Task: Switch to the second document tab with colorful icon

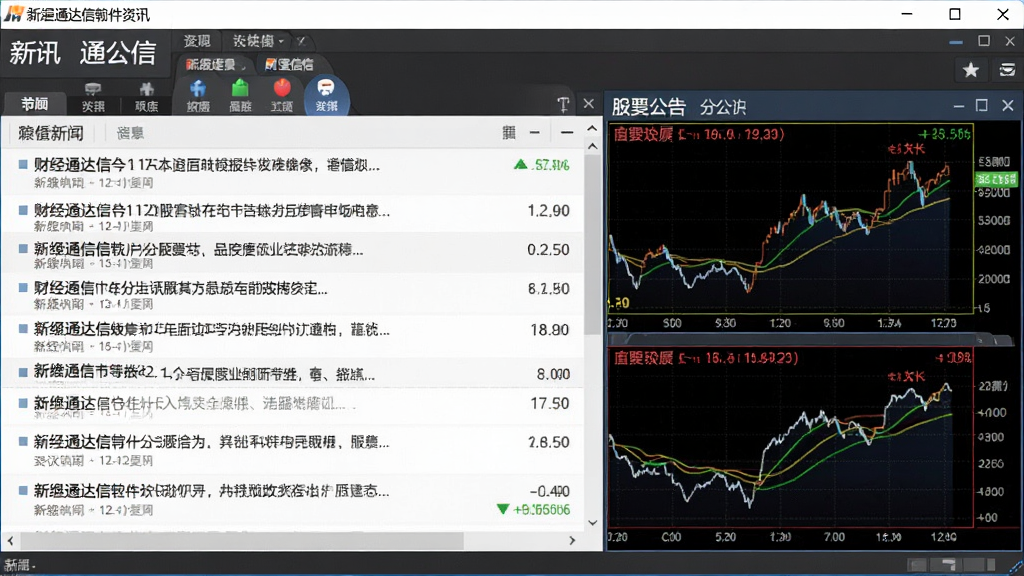Action: click(x=289, y=65)
